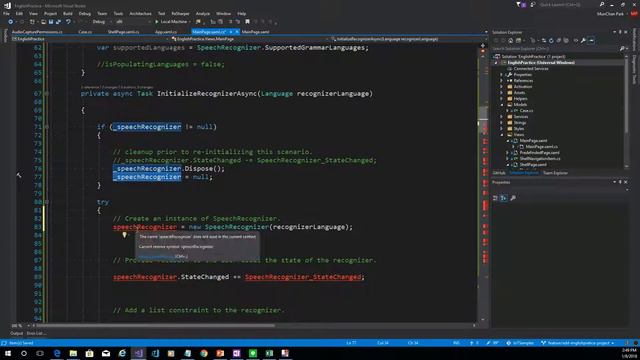Expand the Properties node in Solution Explorer
The width and height of the screenshot is (640, 360).
501,75
